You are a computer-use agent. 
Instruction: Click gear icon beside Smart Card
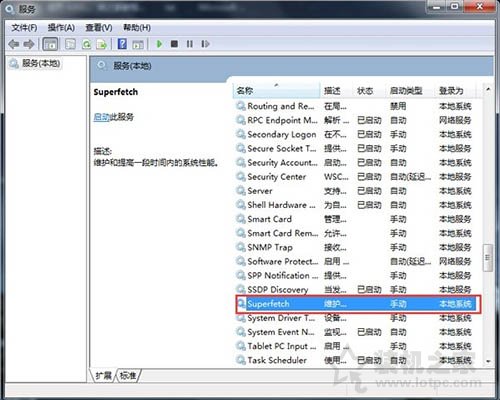click(x=241, y=219)
